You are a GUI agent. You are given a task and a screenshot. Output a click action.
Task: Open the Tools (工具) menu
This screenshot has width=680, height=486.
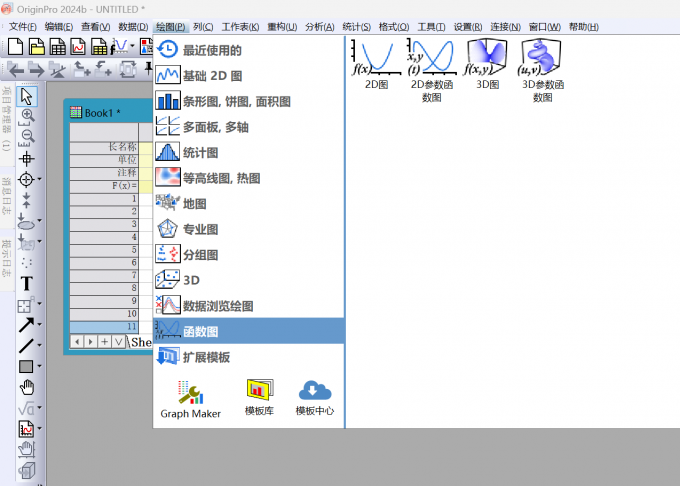(x=431, y=27)
